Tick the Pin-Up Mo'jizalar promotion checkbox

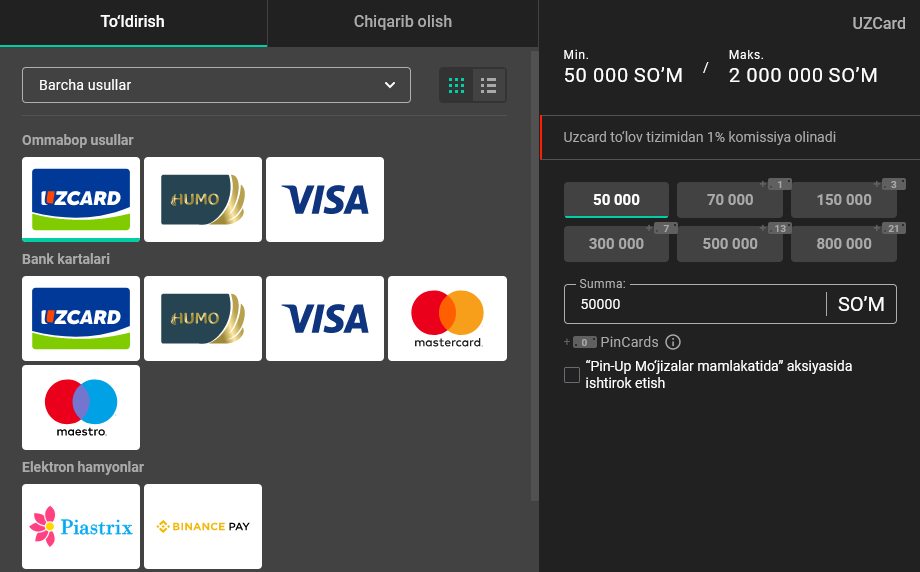pos(572,375)
